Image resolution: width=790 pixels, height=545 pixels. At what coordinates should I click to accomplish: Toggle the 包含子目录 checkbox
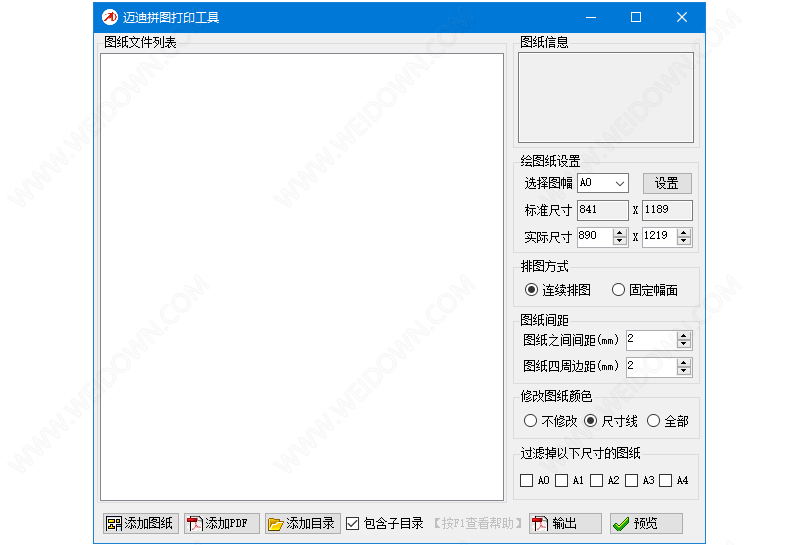tap(353, 524)
